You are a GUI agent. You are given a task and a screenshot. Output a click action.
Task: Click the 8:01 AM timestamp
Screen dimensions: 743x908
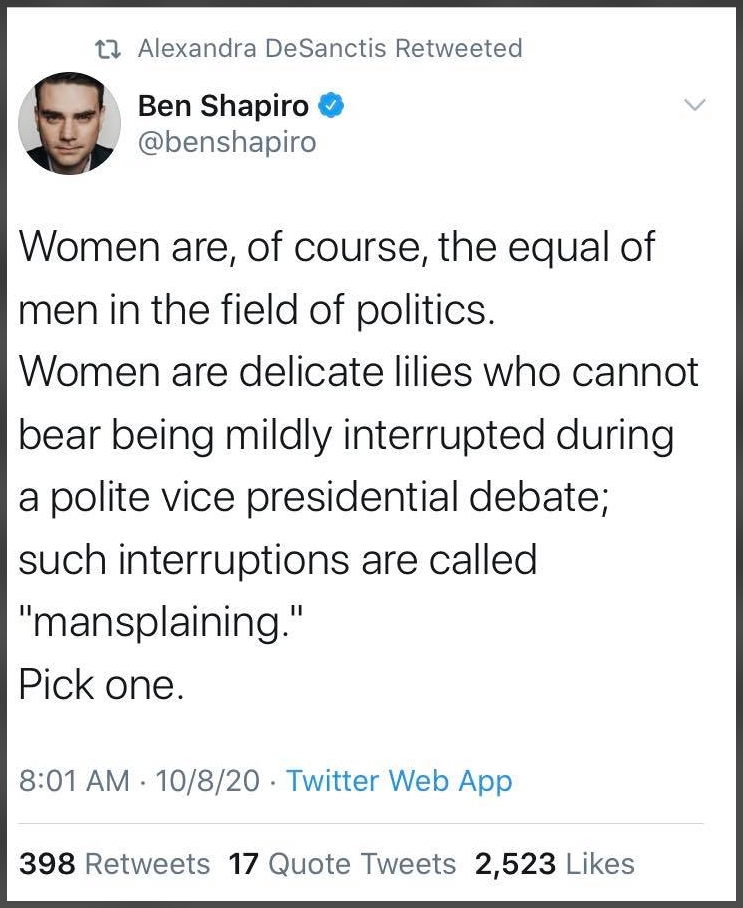pos(75,780)
